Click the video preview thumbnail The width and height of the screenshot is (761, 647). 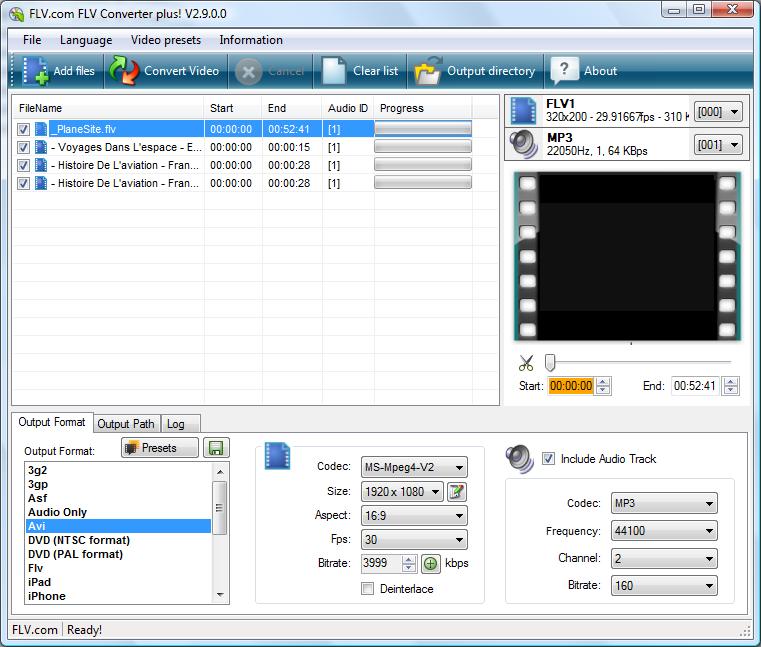coord(627,256)
